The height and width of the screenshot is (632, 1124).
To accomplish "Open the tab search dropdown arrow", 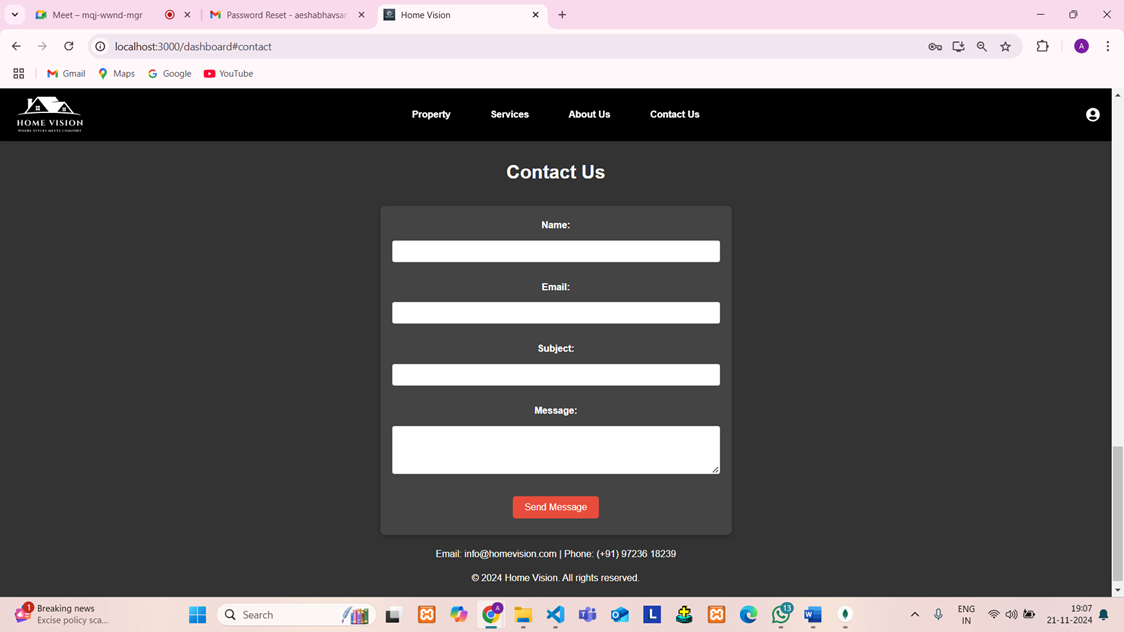I will (15, 15).
